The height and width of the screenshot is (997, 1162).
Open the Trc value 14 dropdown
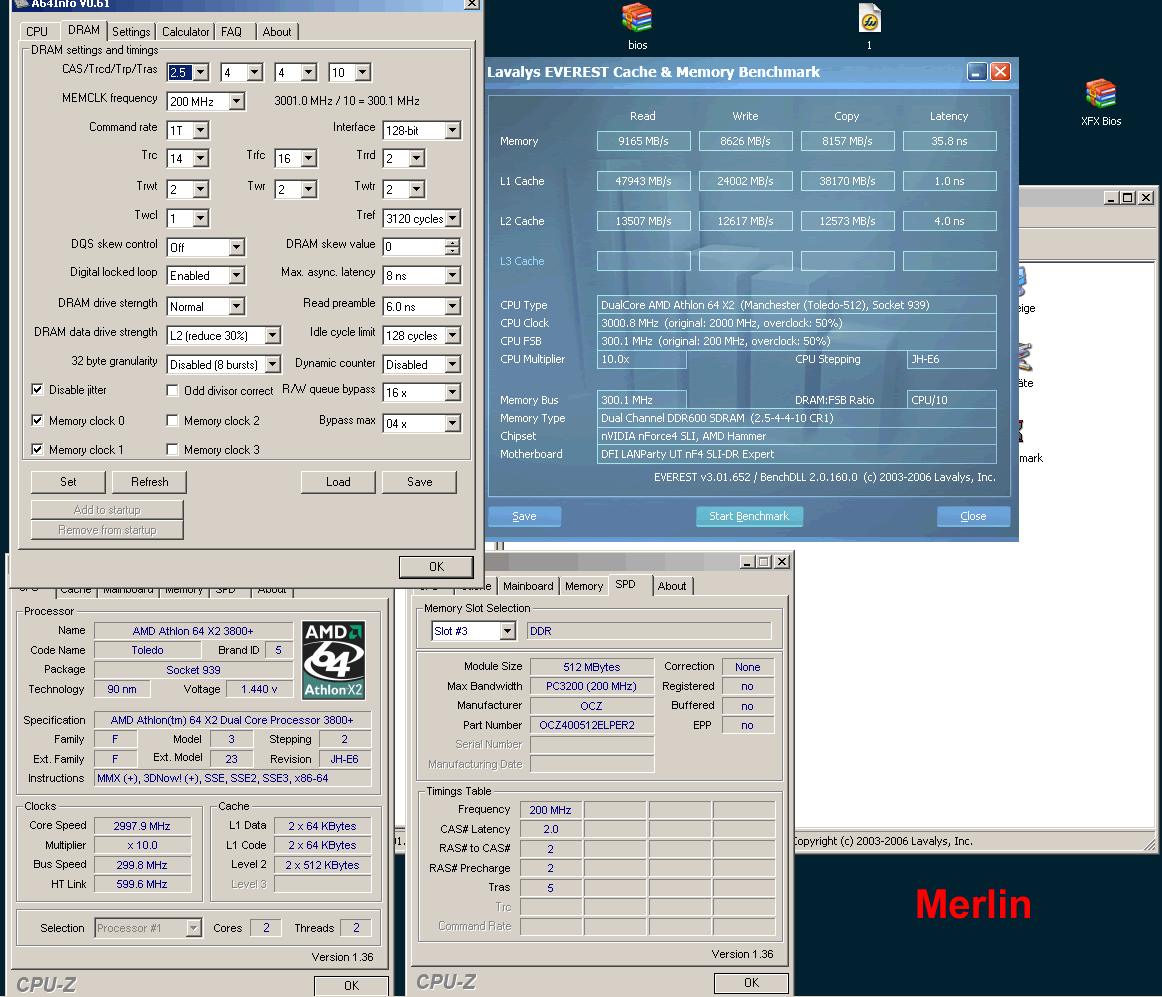(201, 159)
